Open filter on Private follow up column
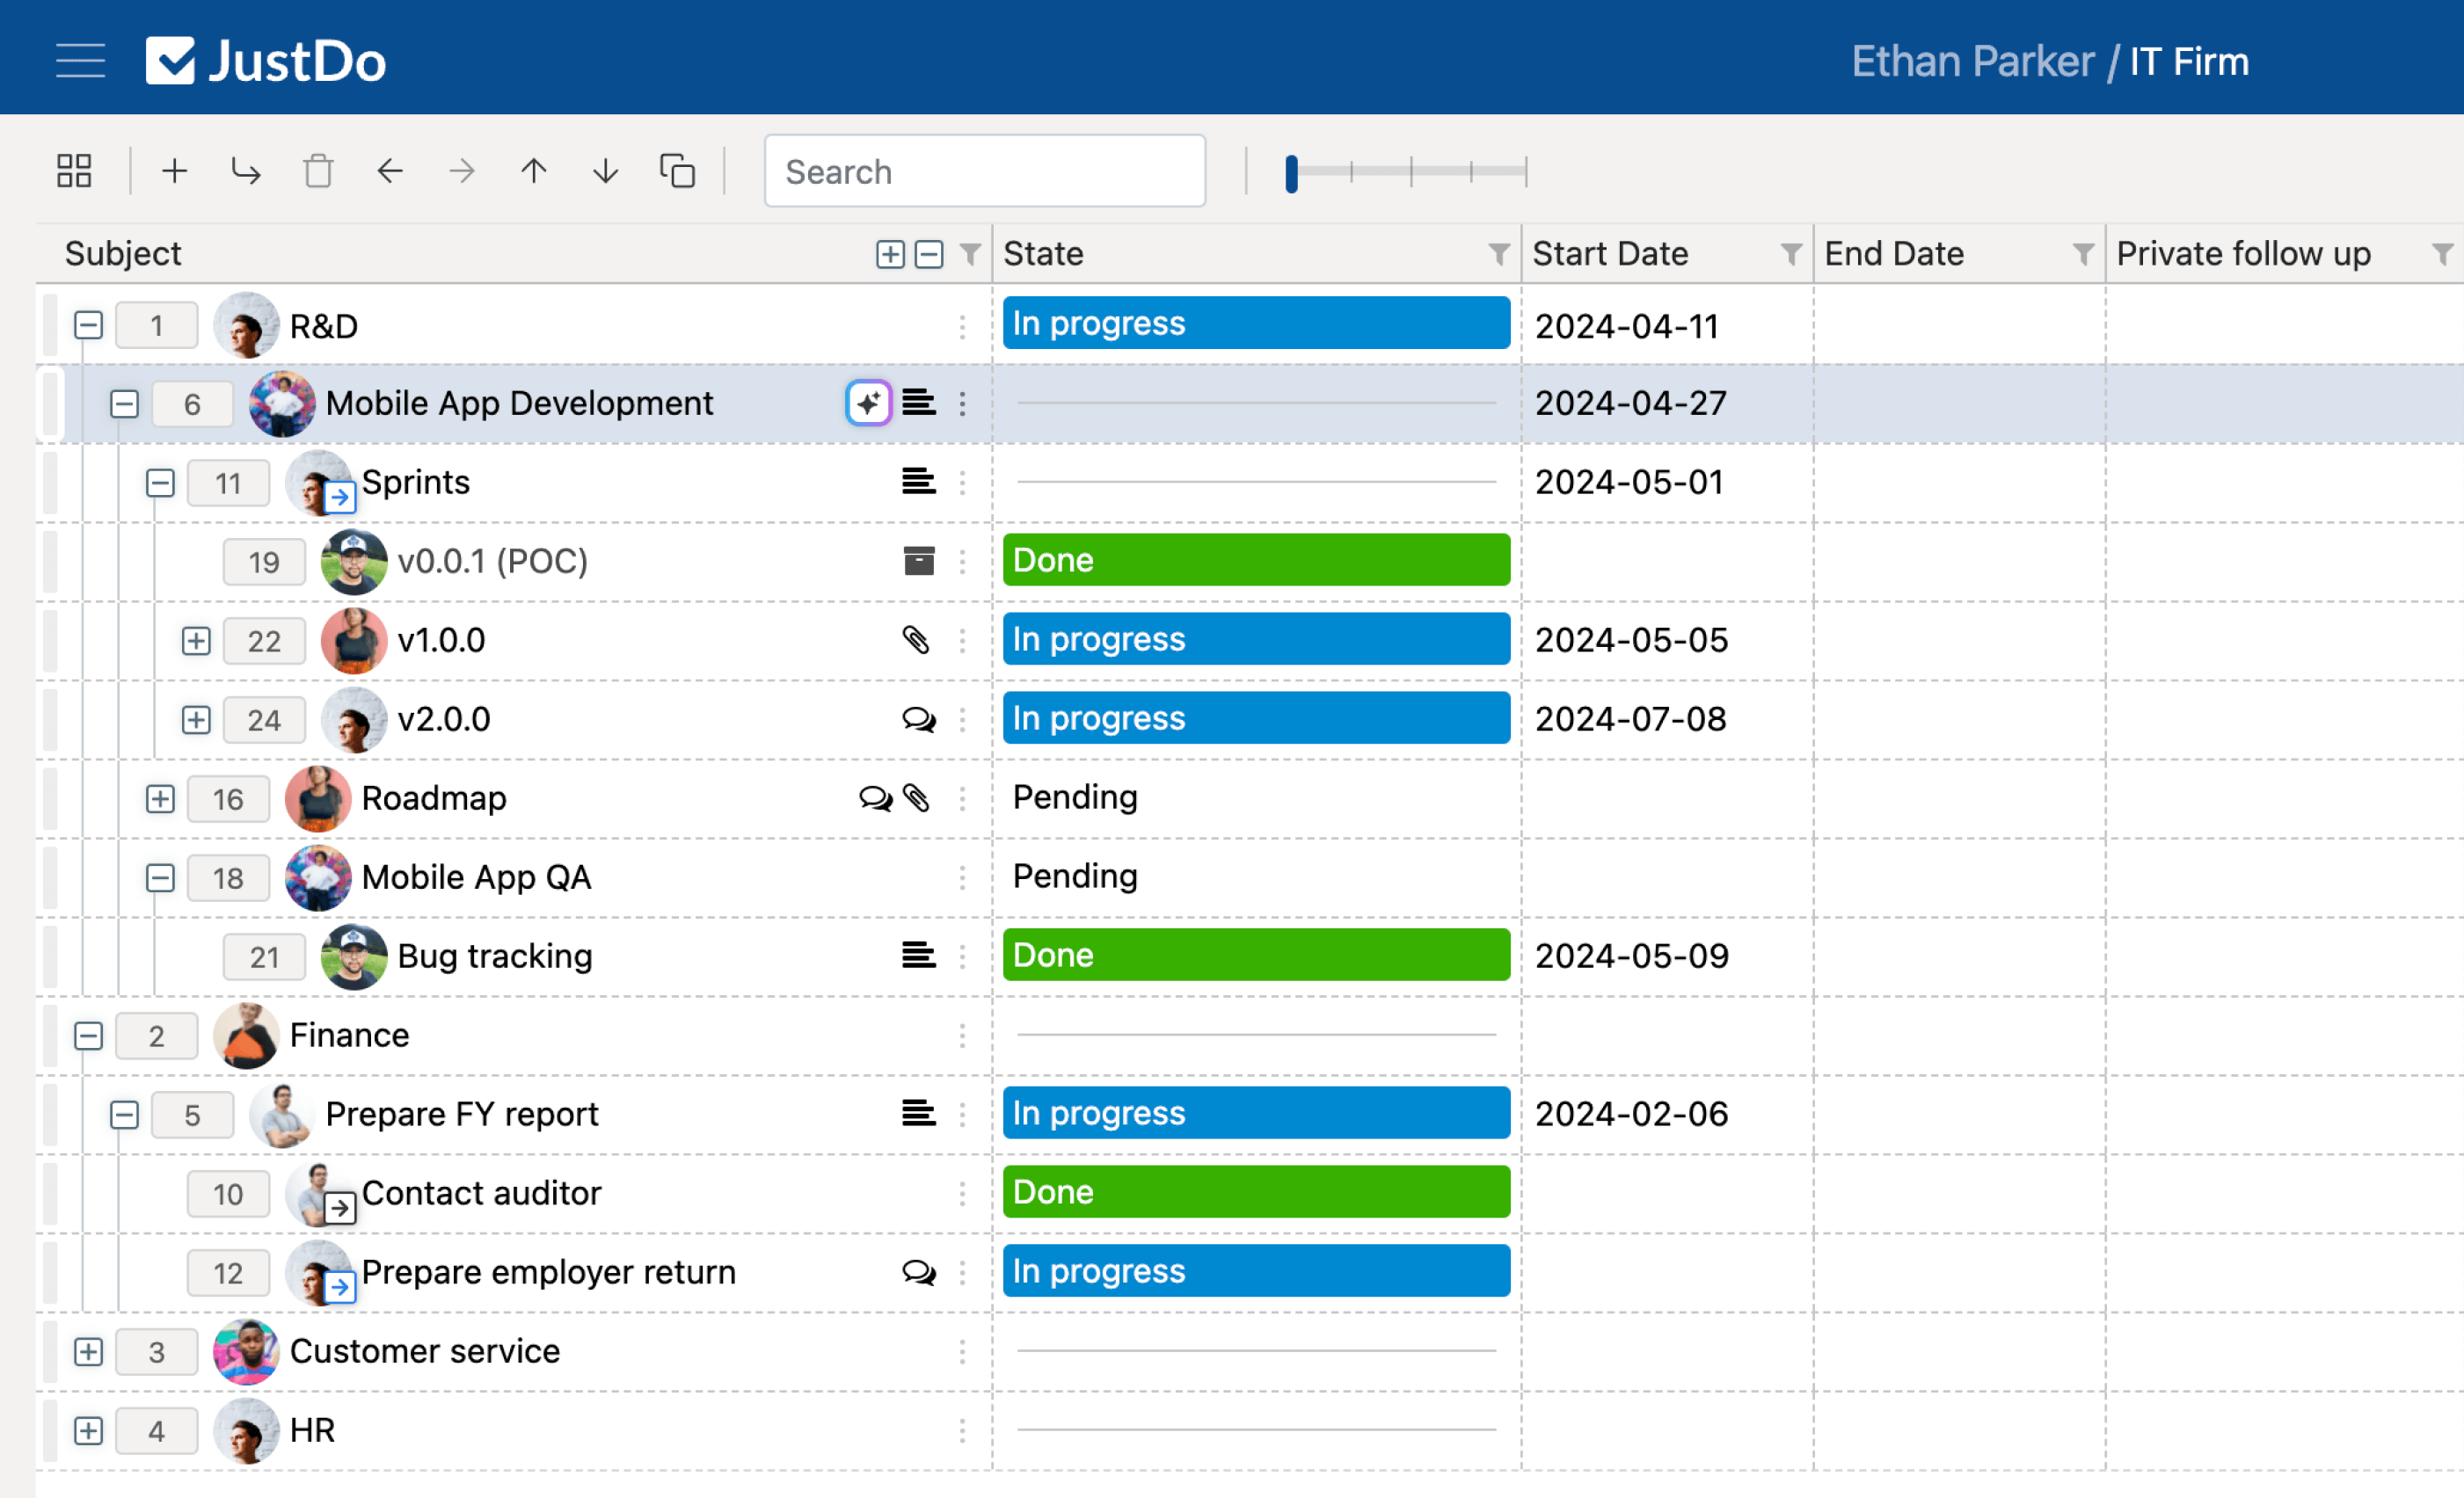The height and width of the screenshot is (1498, 2464). click(x=2442, y=254)
